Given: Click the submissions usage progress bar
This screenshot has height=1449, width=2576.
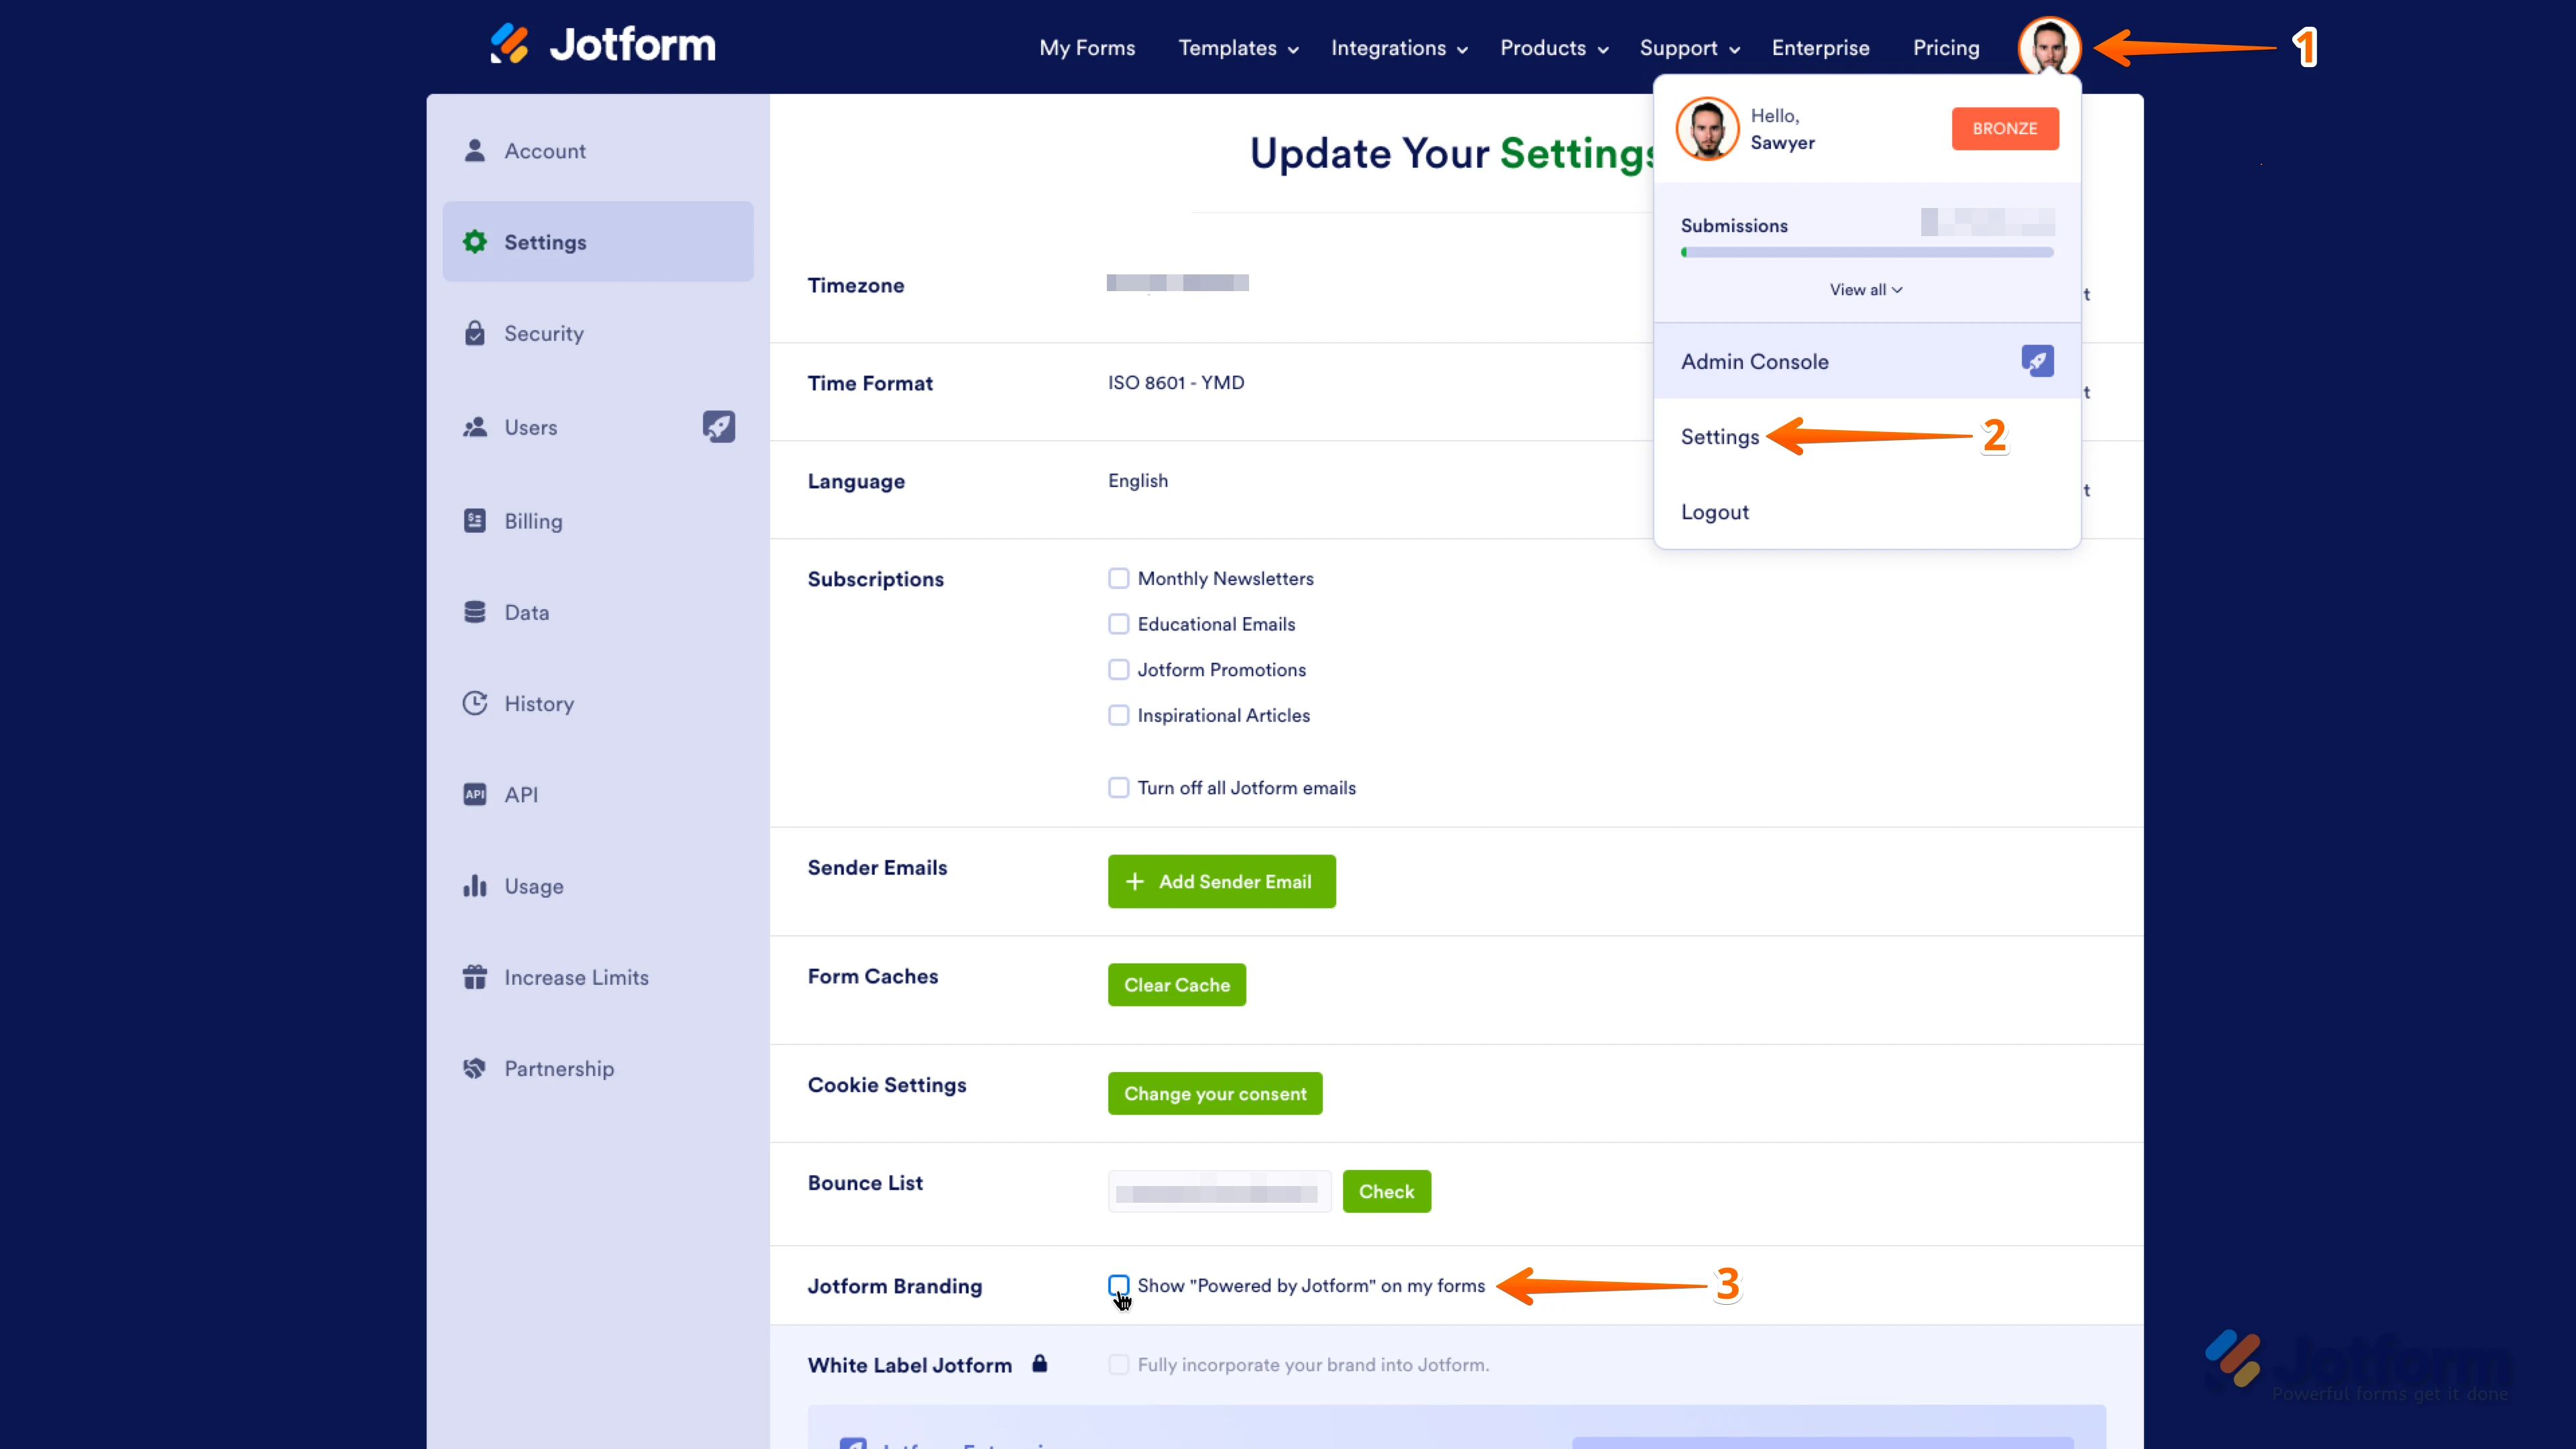Looking at the screenshot, I should [x=1865, y=252].
